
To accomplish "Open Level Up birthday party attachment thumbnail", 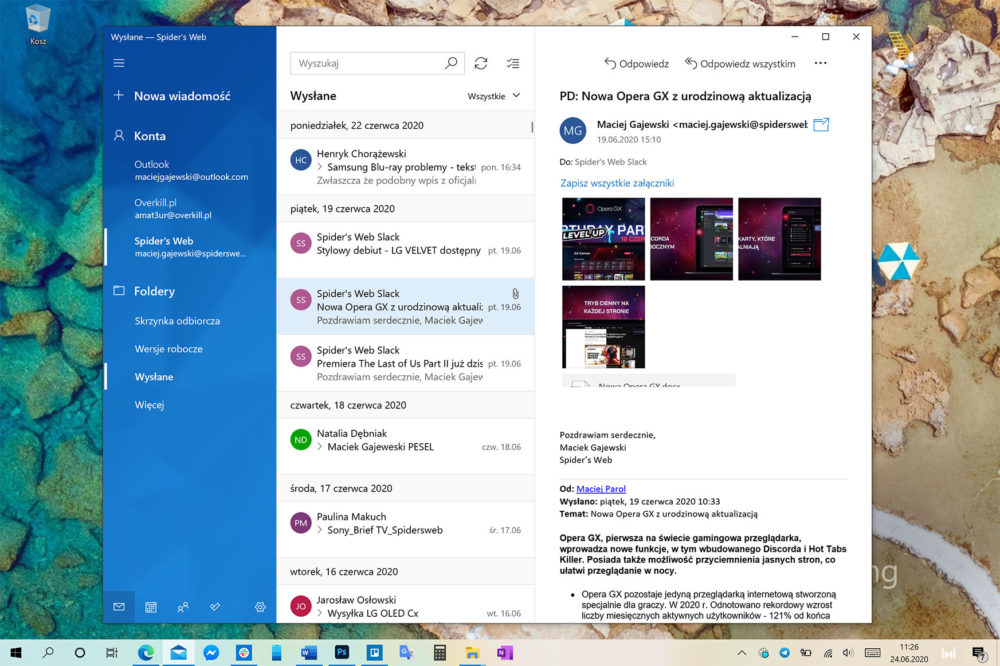I will (x=603, y=239).
